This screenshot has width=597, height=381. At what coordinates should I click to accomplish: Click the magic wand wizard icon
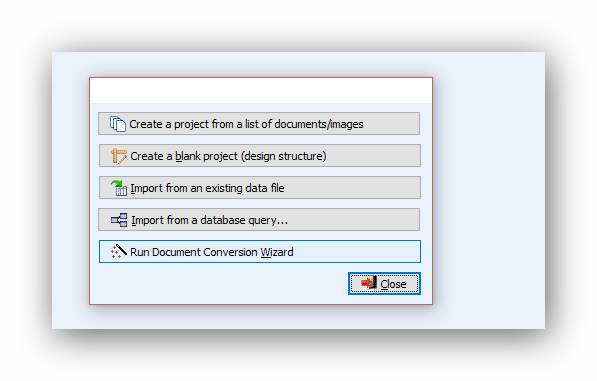(119, 252)
